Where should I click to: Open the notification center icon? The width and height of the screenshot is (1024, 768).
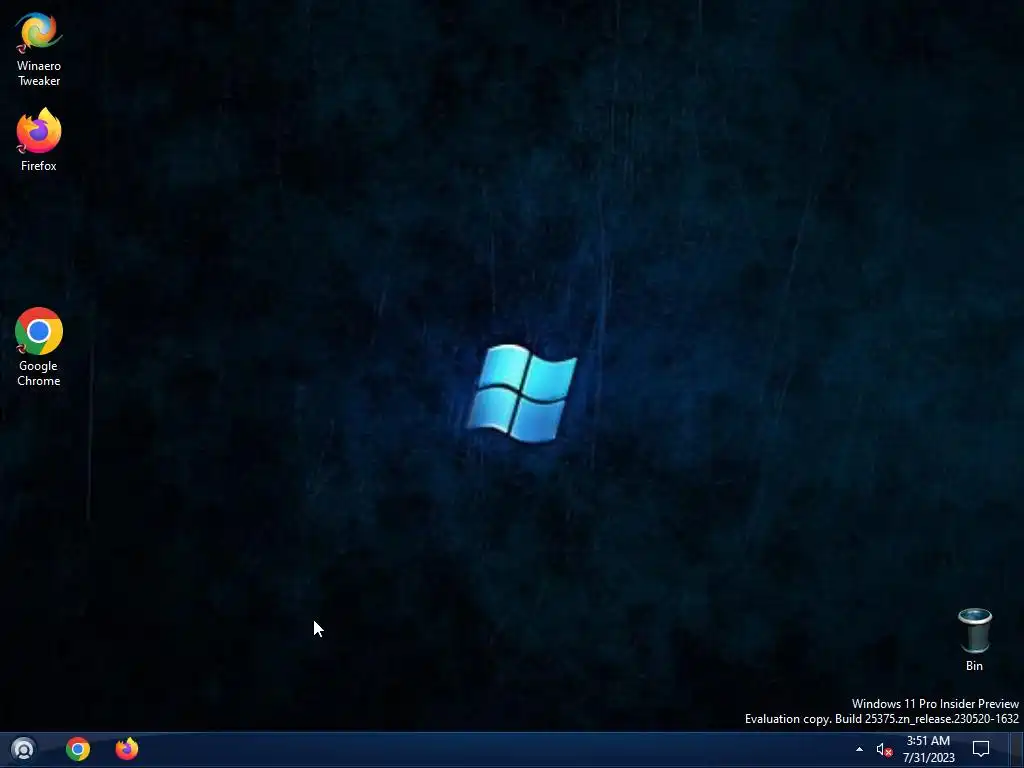point(981,749)
